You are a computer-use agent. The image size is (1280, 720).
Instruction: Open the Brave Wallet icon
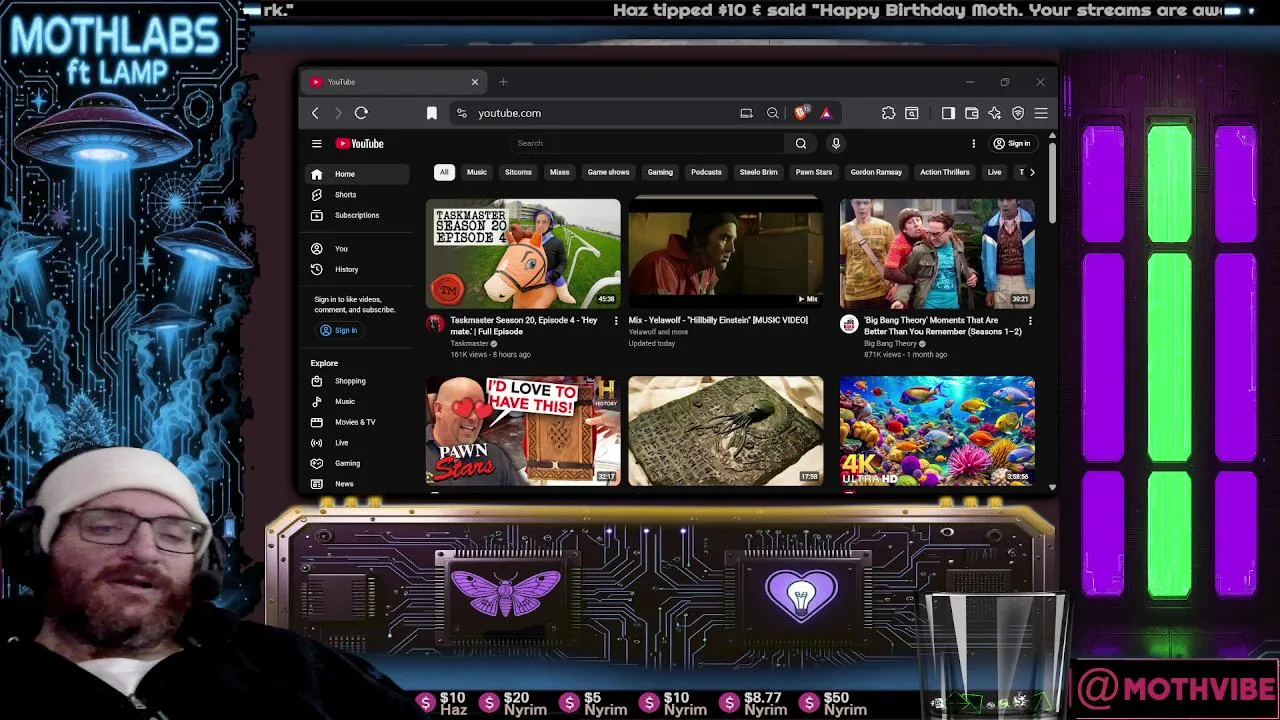(971, 113)
